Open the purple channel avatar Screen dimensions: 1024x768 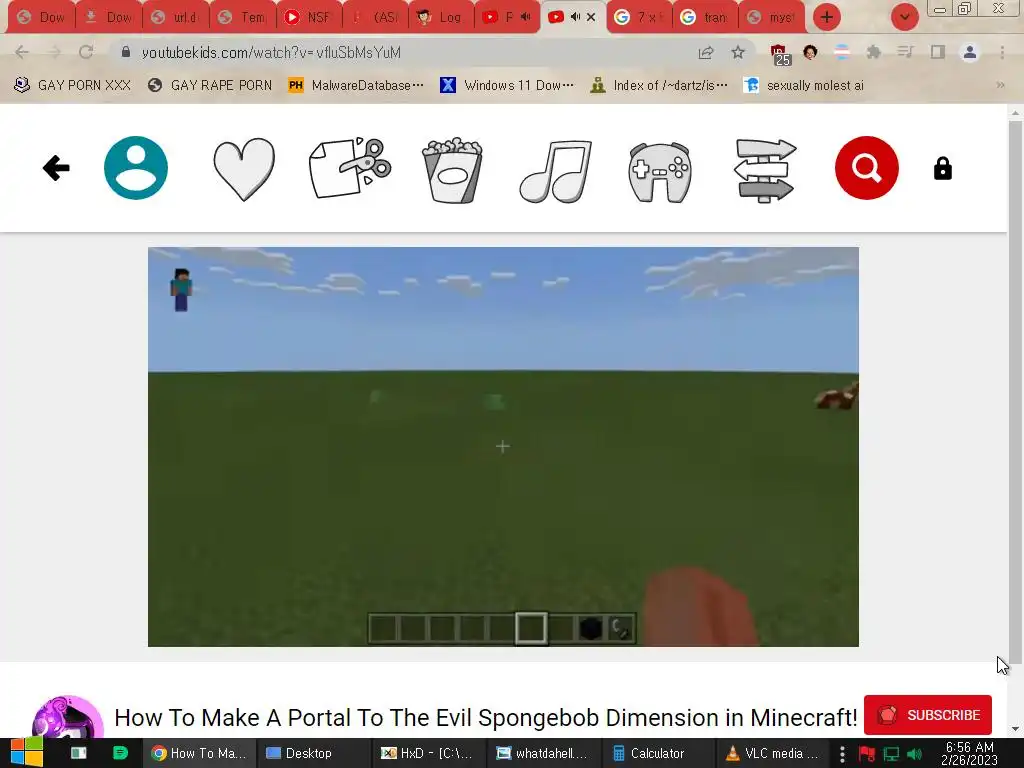click(67, 716)
